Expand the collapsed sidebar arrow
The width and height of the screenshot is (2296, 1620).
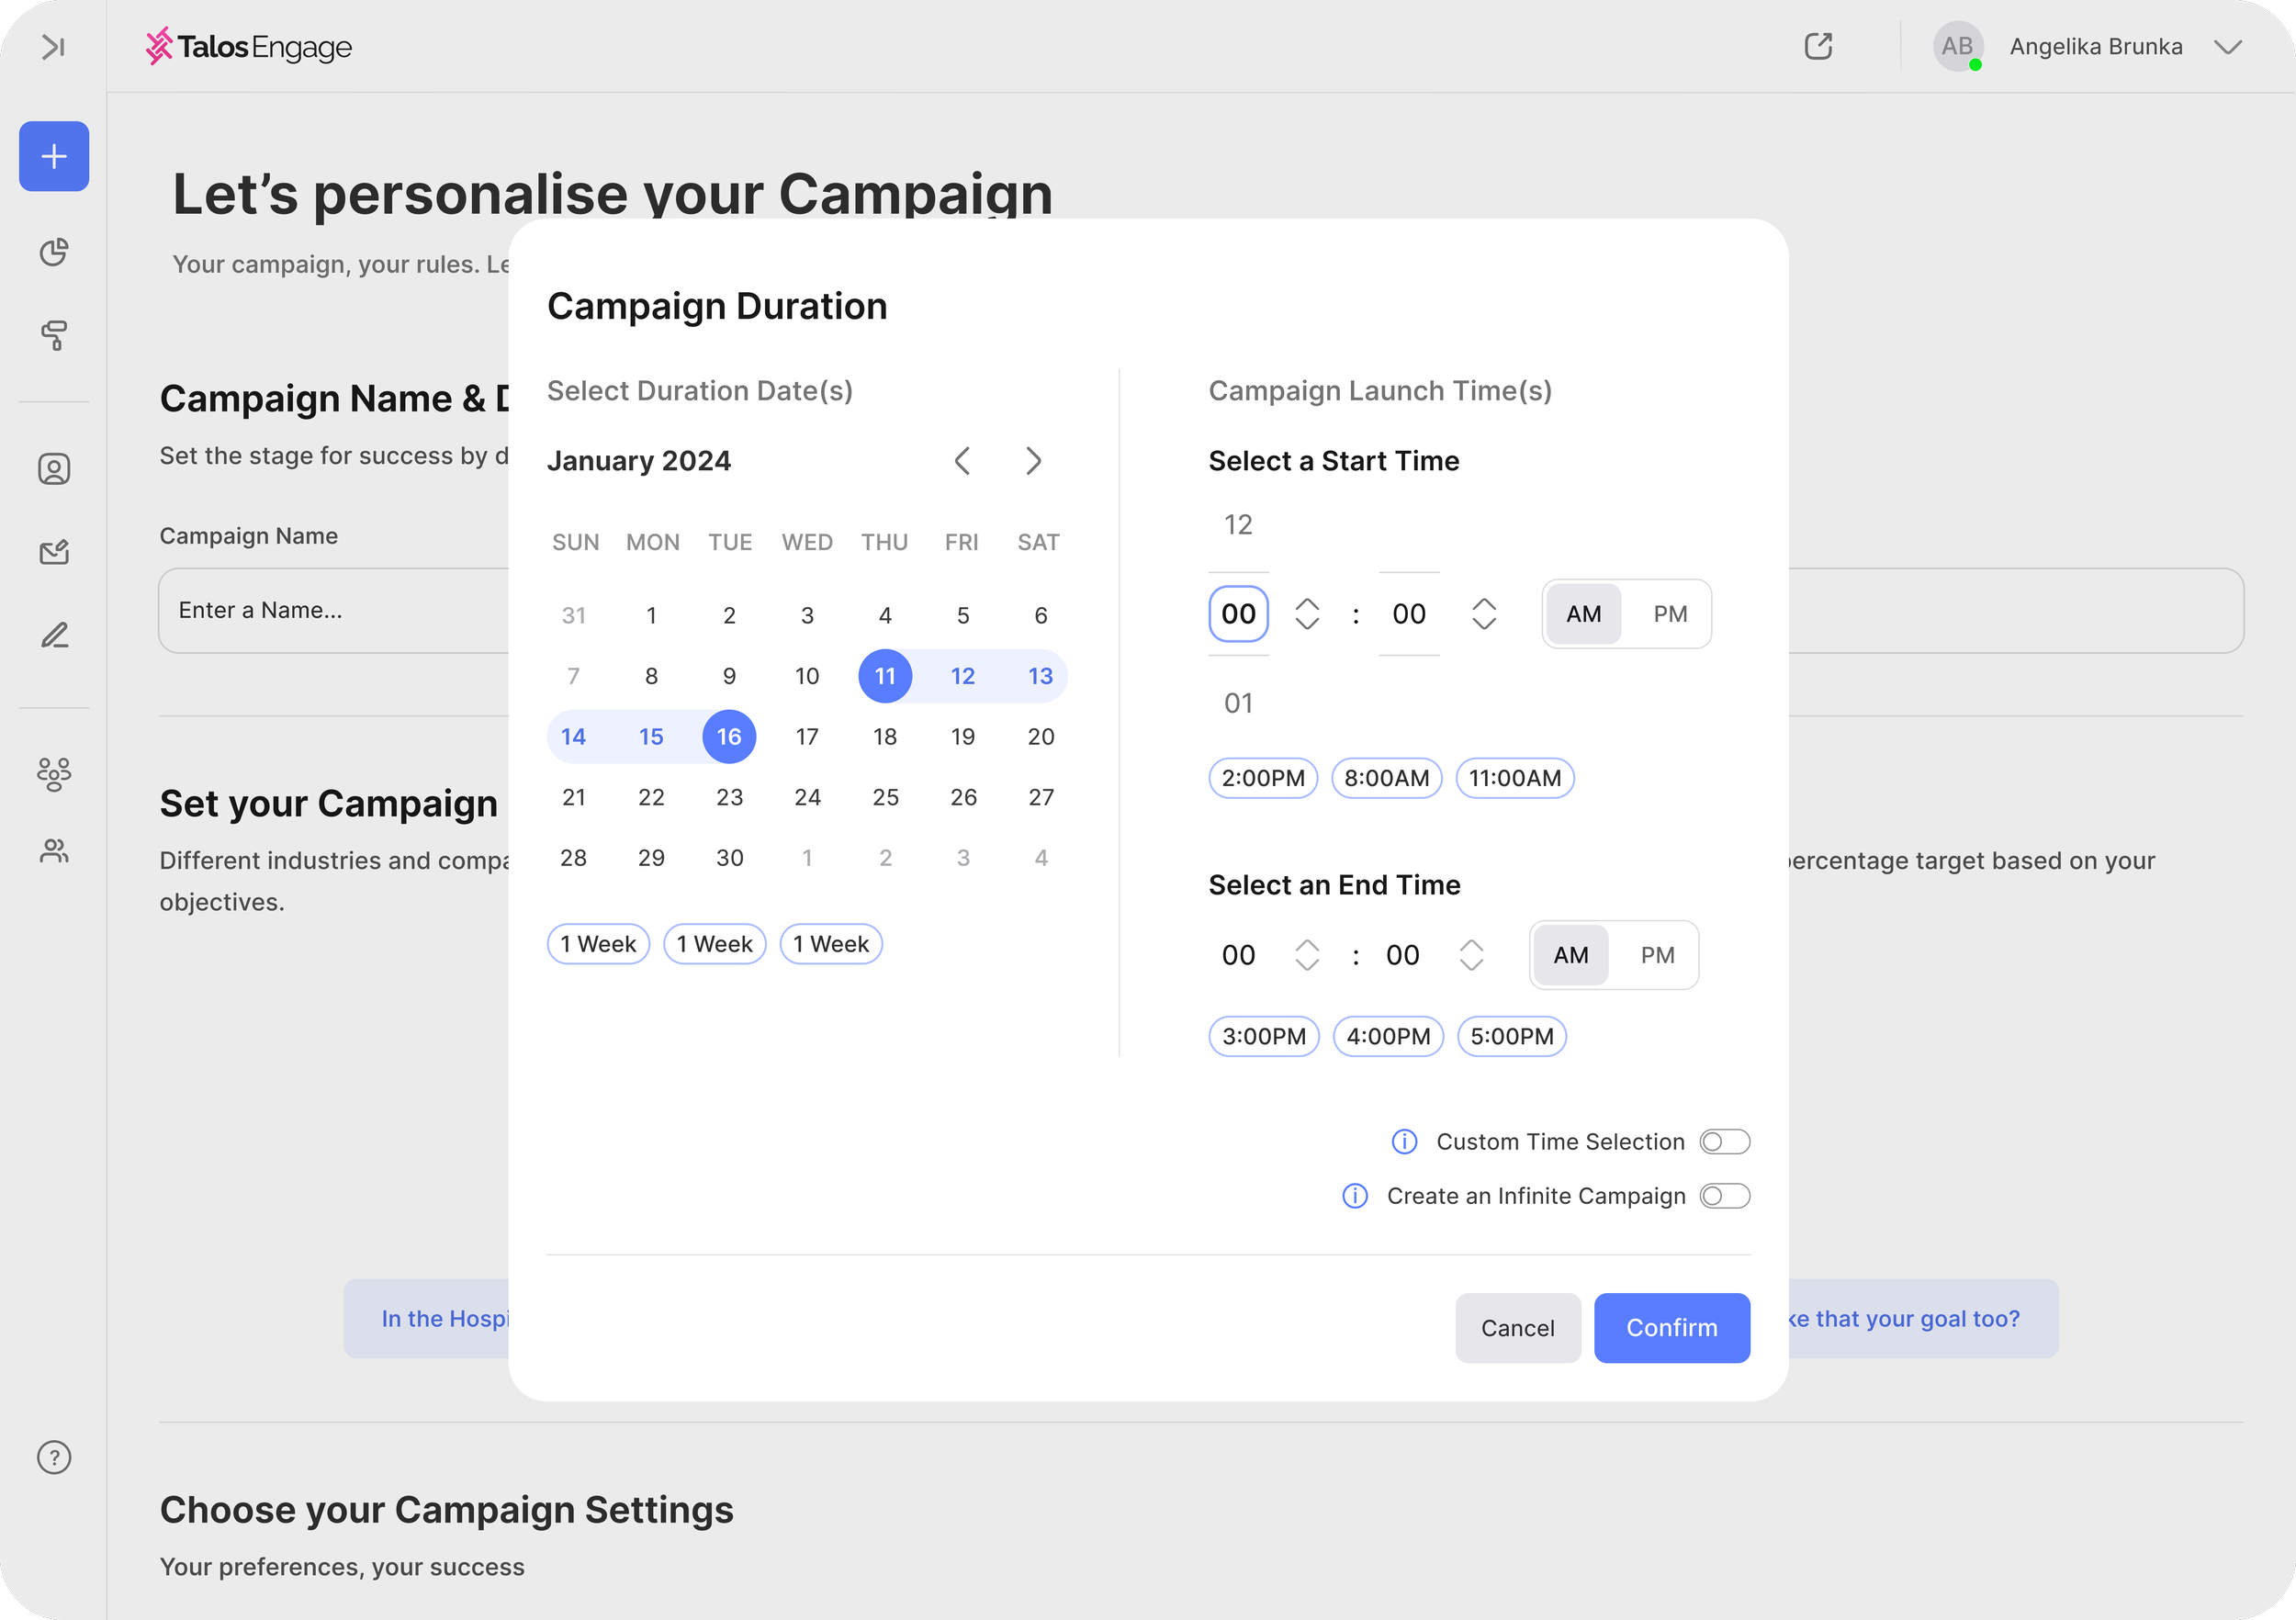(53, 47)
